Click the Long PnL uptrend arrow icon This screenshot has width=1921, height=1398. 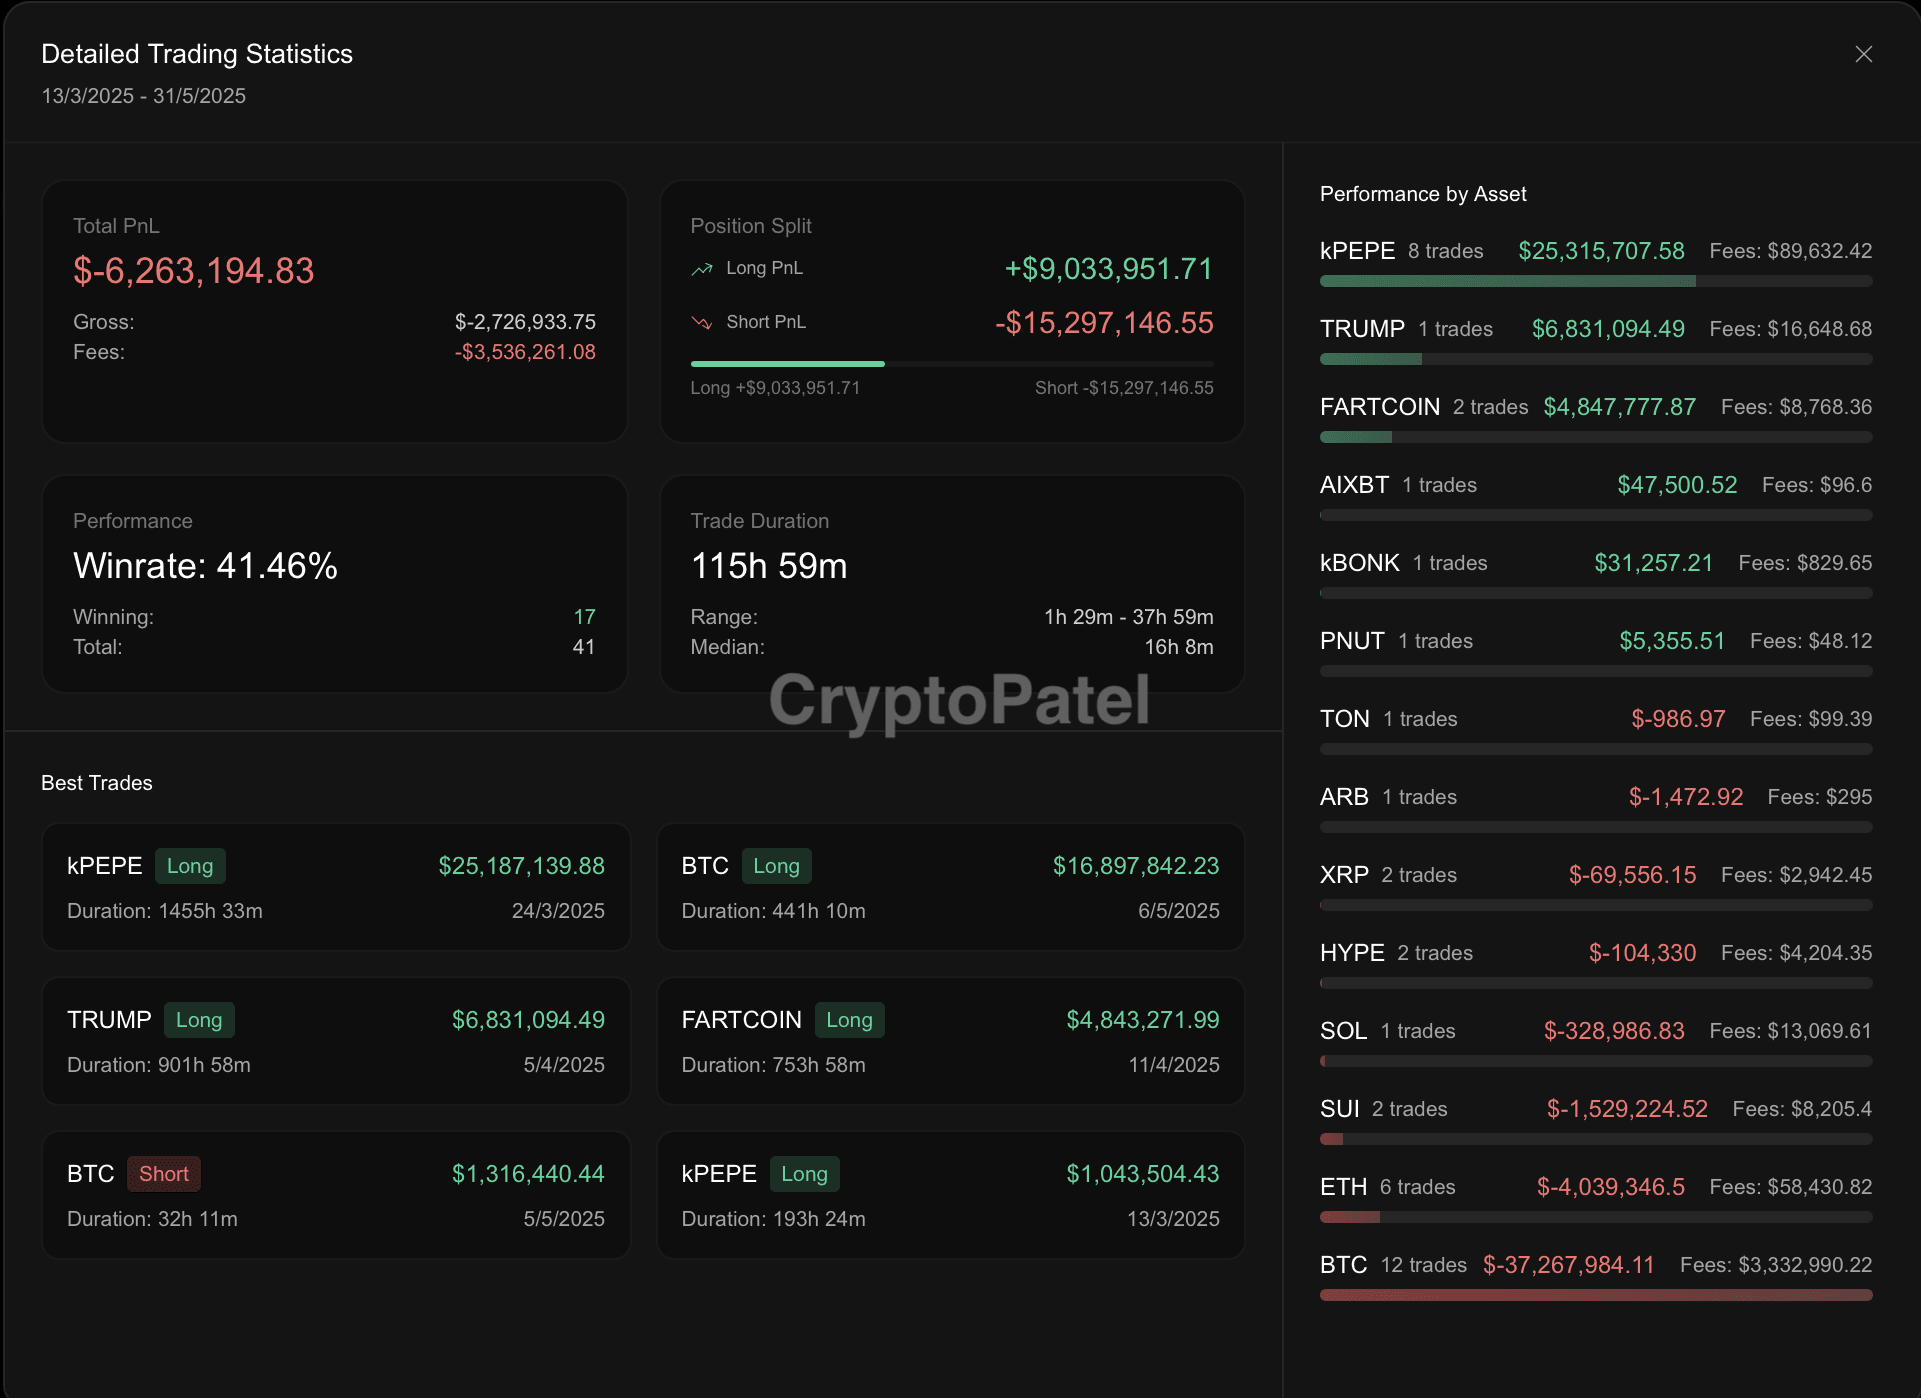point(702,269)
